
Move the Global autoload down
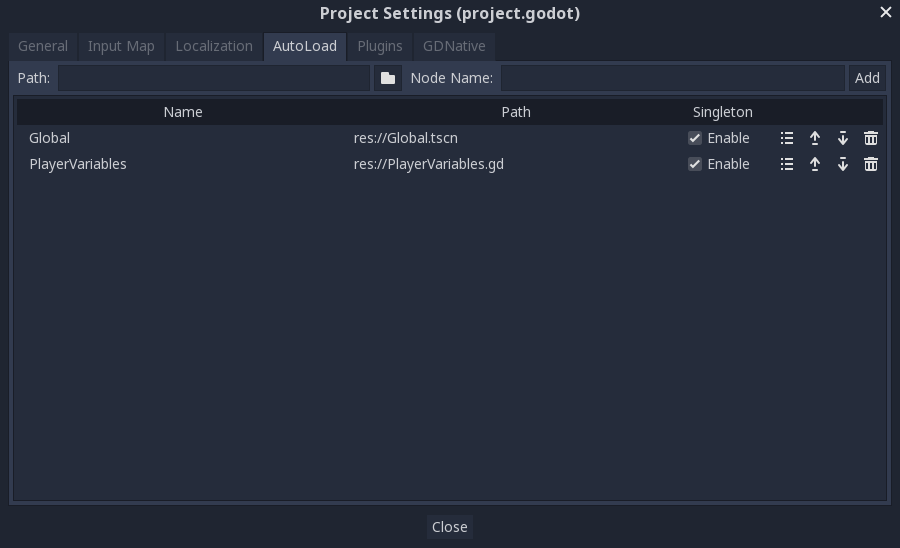(843, 138)
